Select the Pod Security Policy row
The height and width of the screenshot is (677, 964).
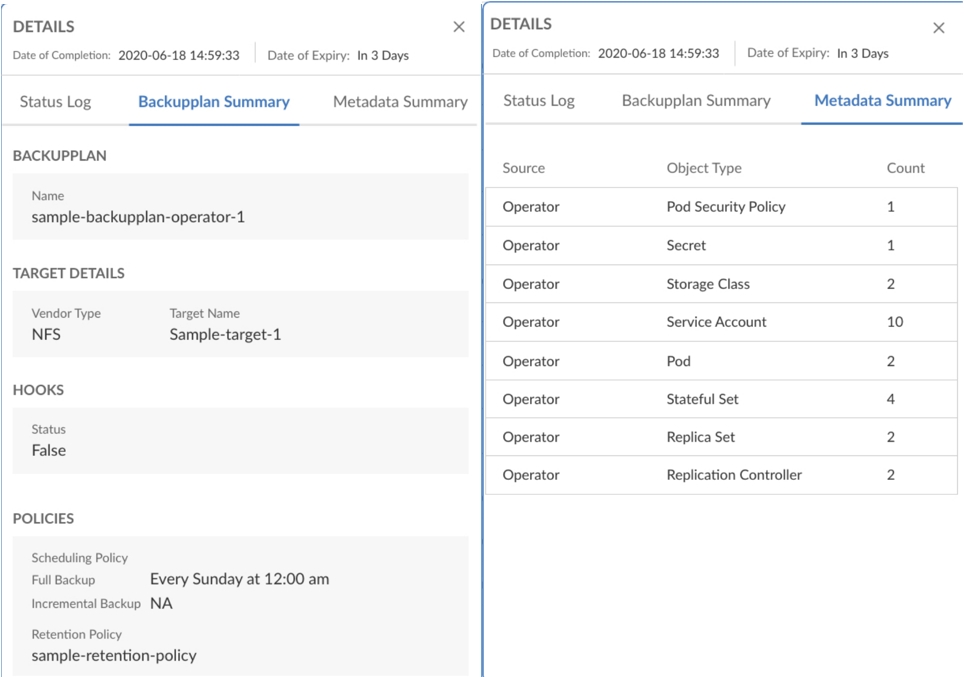point(725,207)
